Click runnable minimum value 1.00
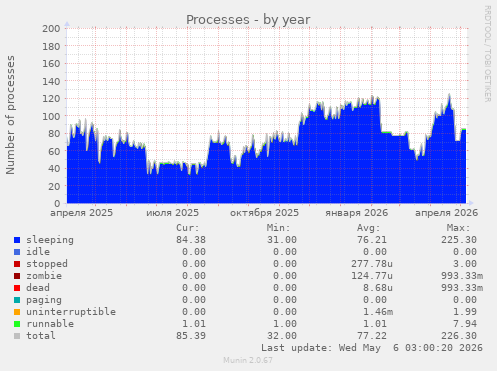Screen dimensions: 497x371 tap(285, 324)
